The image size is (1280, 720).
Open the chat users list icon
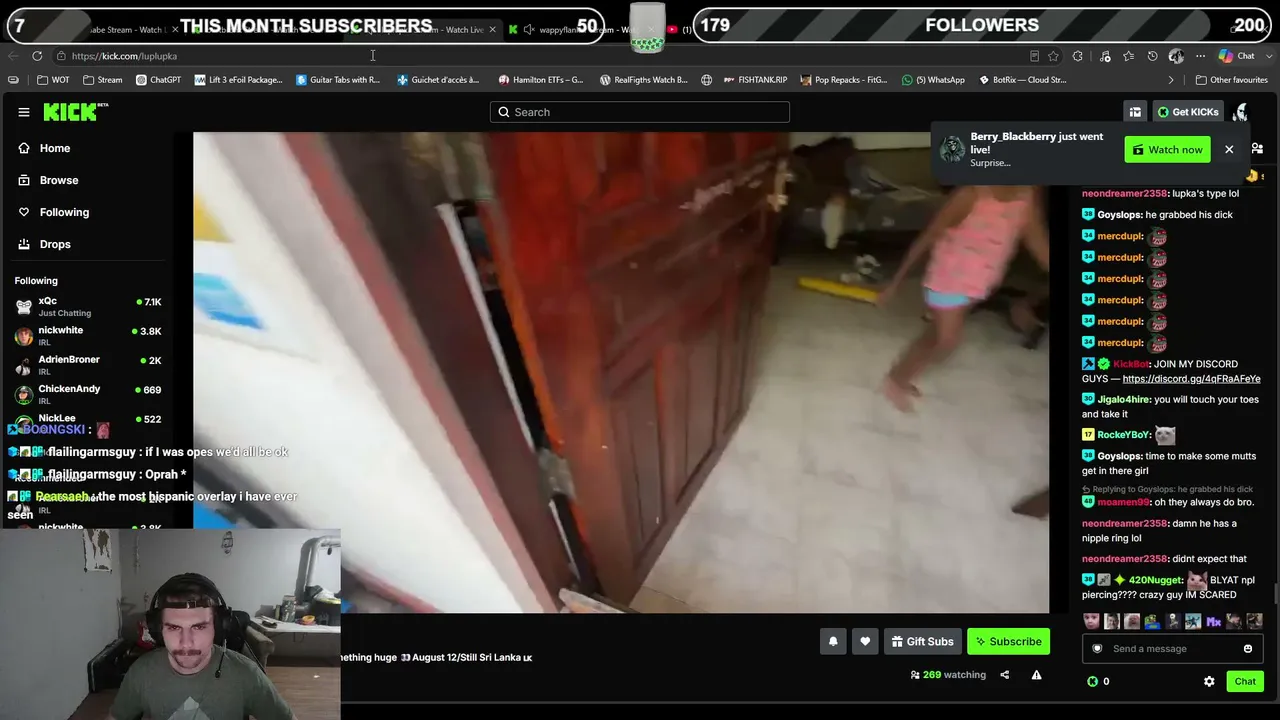pyautogui.click(x=1257, y=149)
